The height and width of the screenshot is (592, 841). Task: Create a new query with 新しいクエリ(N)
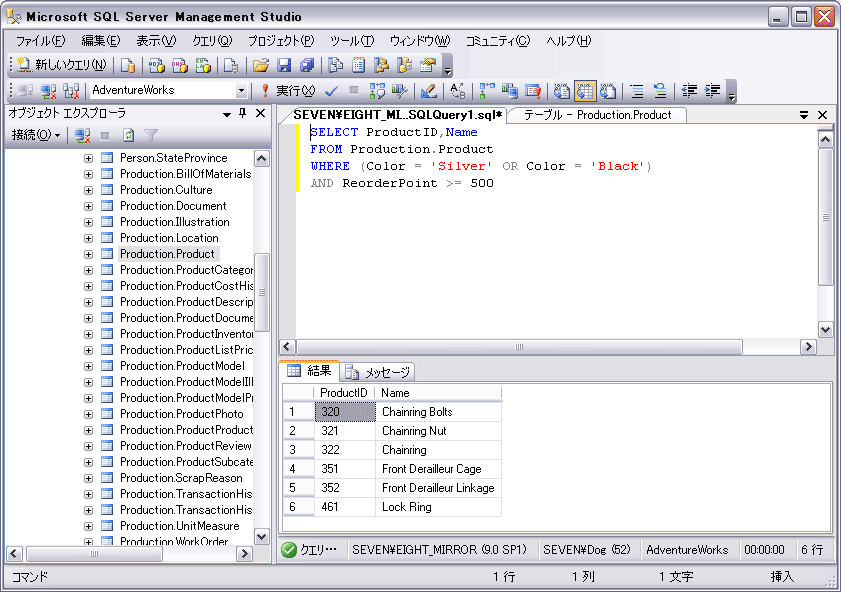coord(60,66)
